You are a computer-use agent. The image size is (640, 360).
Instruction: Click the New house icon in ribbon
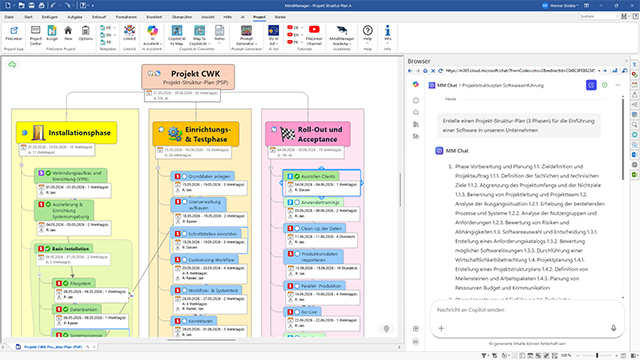click(68, 30)
